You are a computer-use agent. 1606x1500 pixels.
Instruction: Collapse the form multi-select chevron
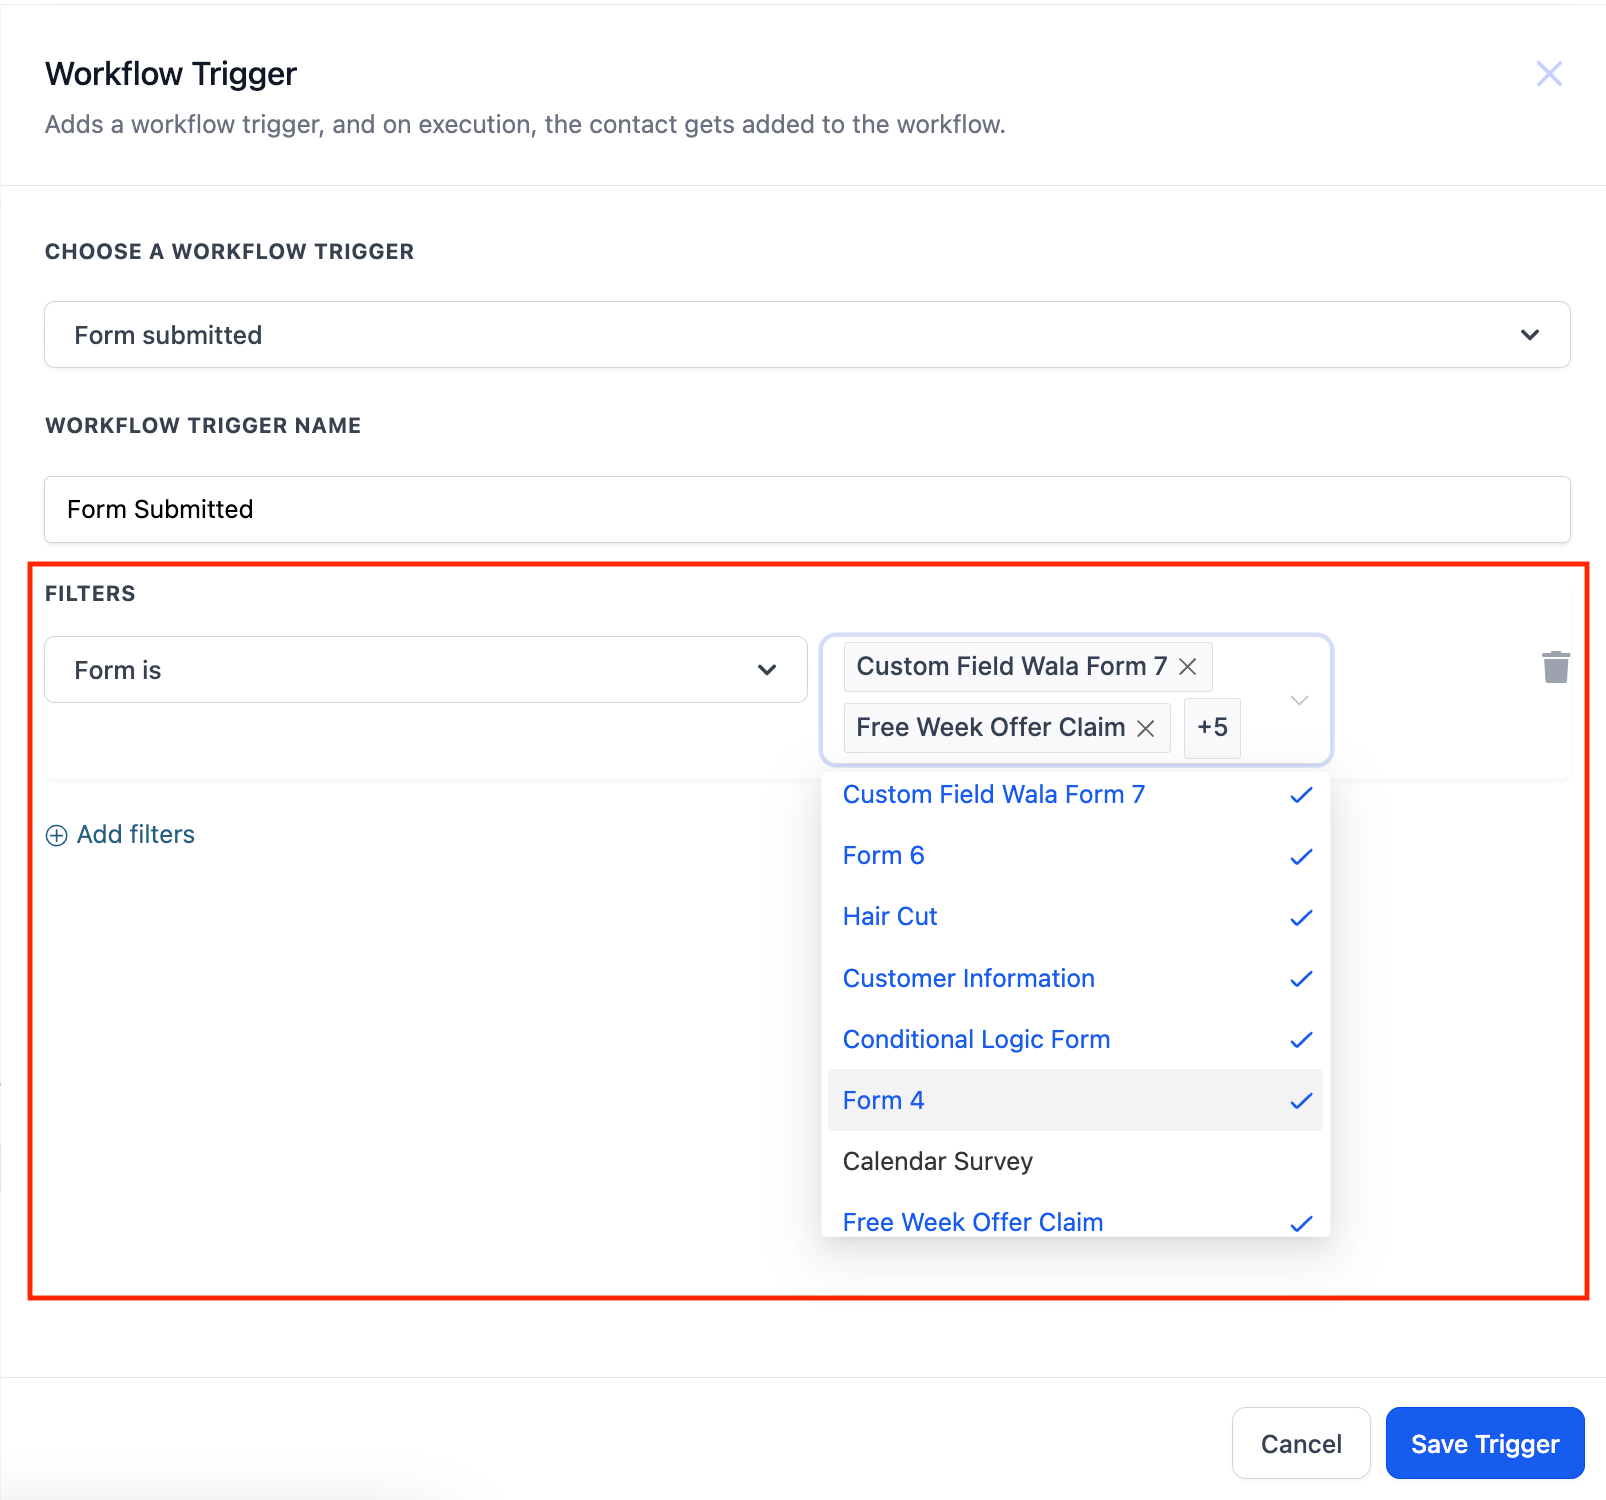point(1299,700)
